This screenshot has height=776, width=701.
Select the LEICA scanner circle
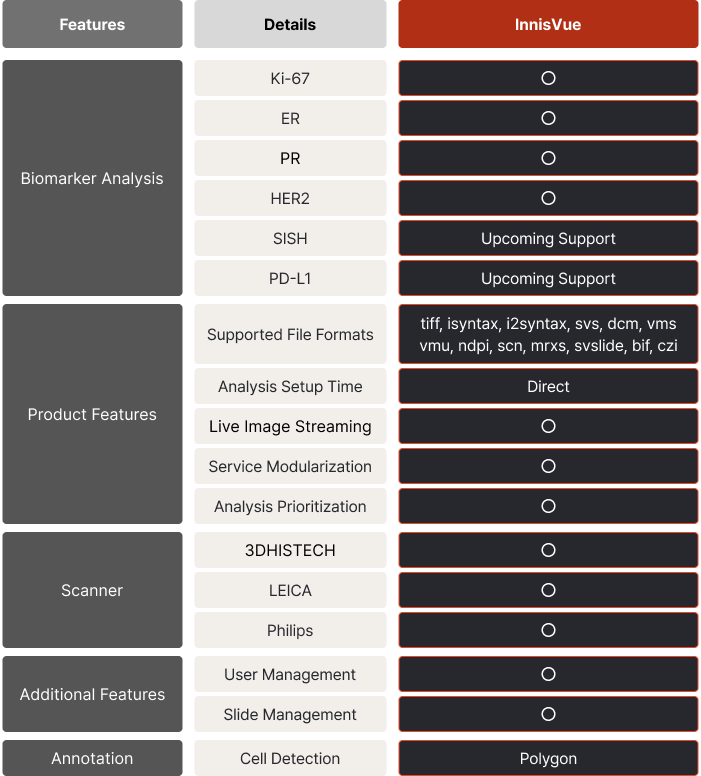pyautogui.click(x=548, y=590)
